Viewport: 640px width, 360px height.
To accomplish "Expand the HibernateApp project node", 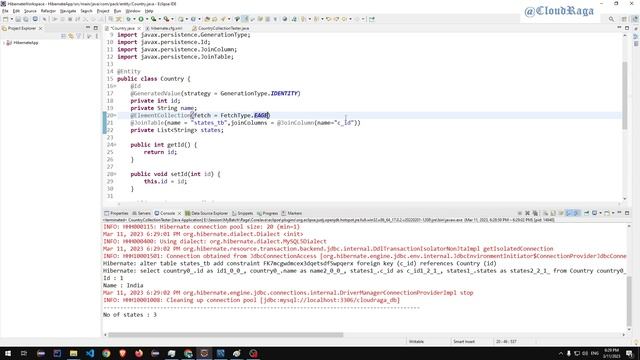I will 4,42.
